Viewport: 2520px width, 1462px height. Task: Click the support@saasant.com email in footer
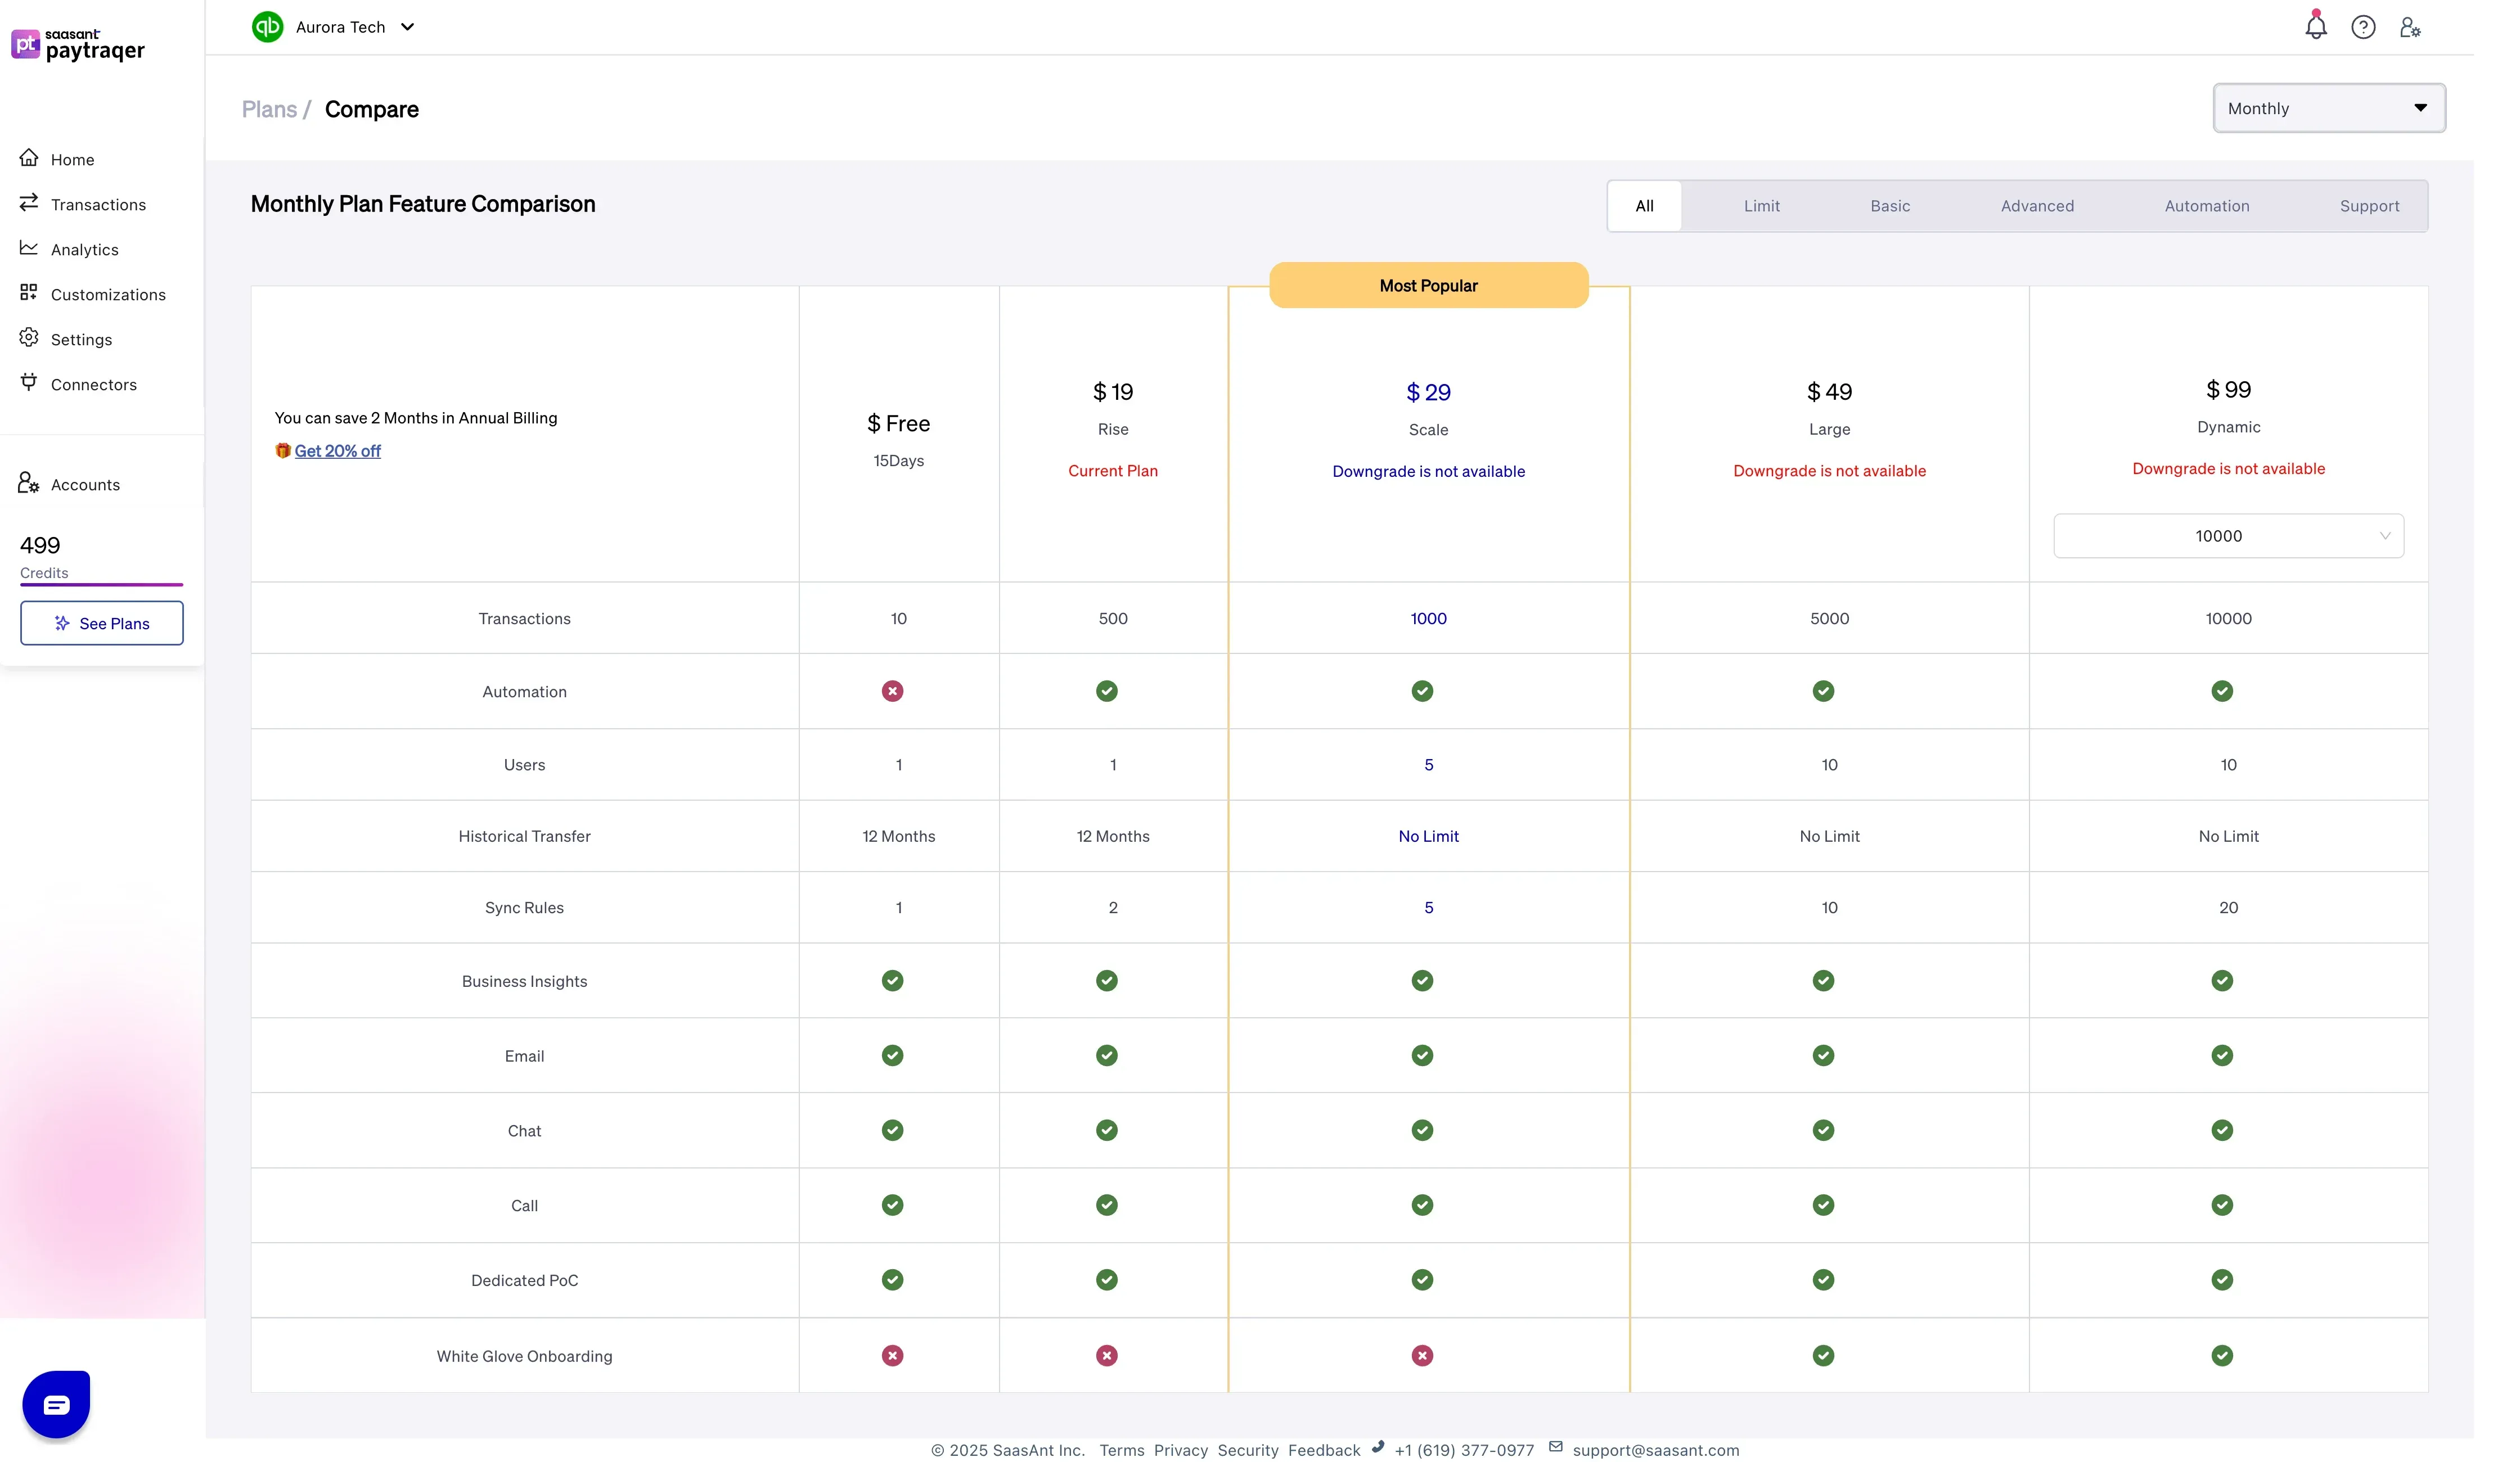1655,1450
